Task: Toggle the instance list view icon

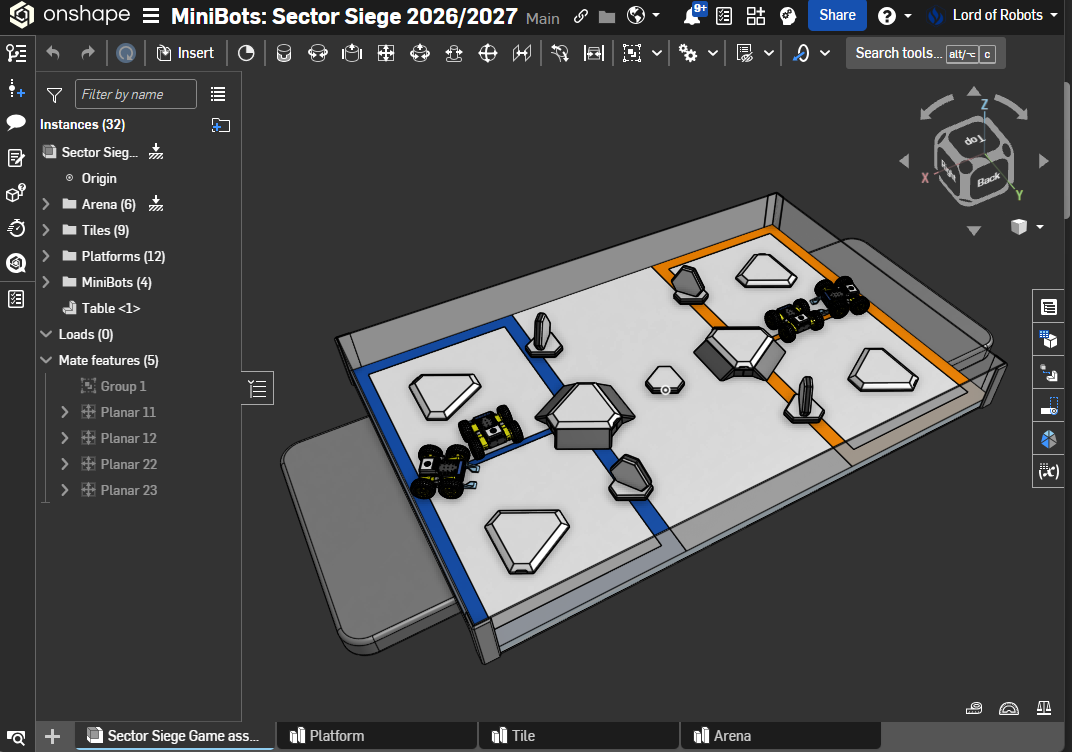Action: coord(218,94)
